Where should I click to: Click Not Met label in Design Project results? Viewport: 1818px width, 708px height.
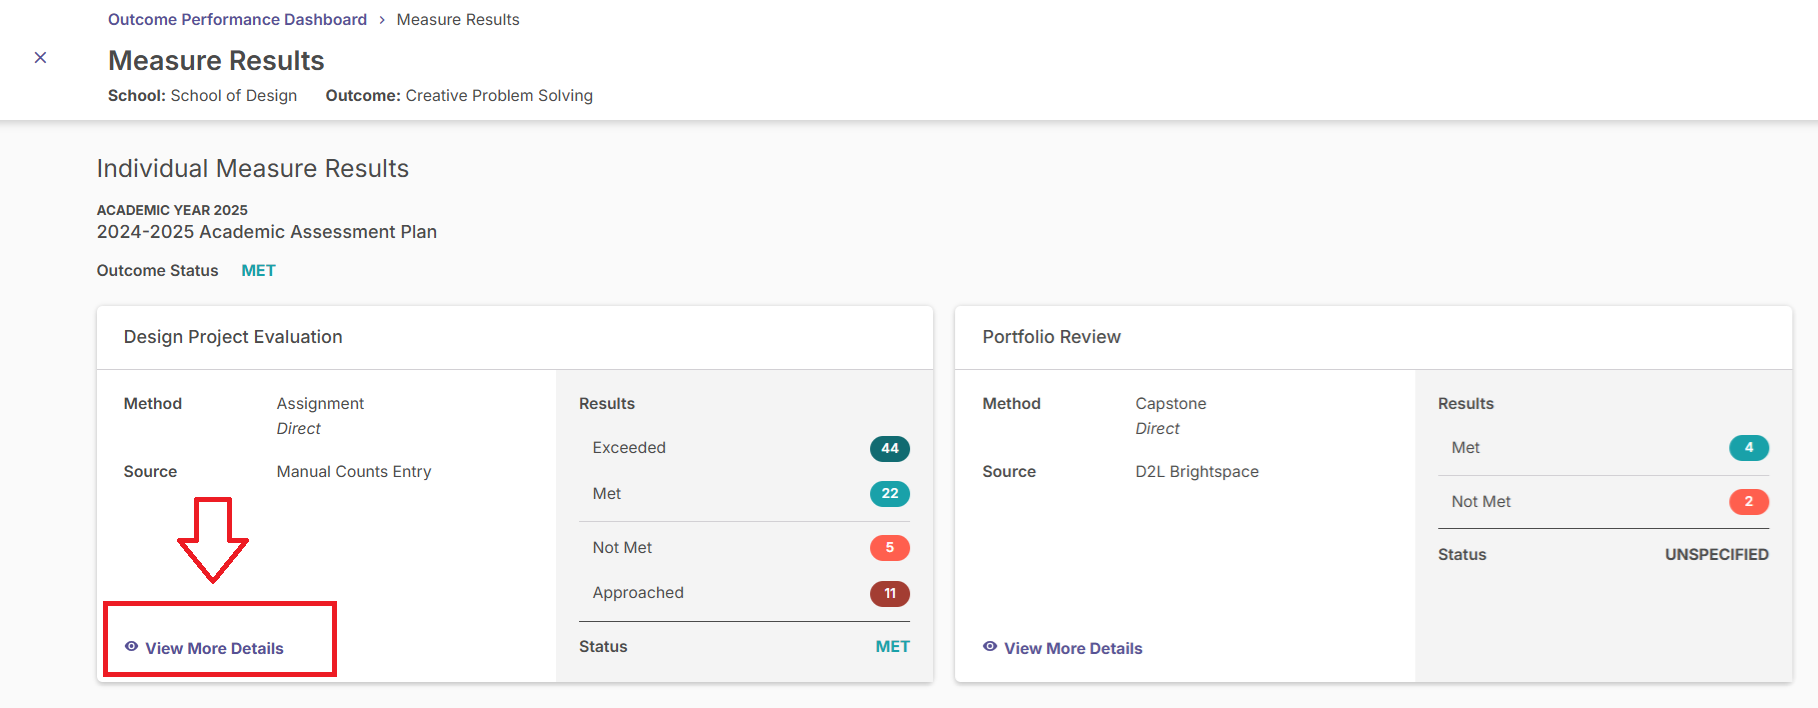[x=622, y=548]
